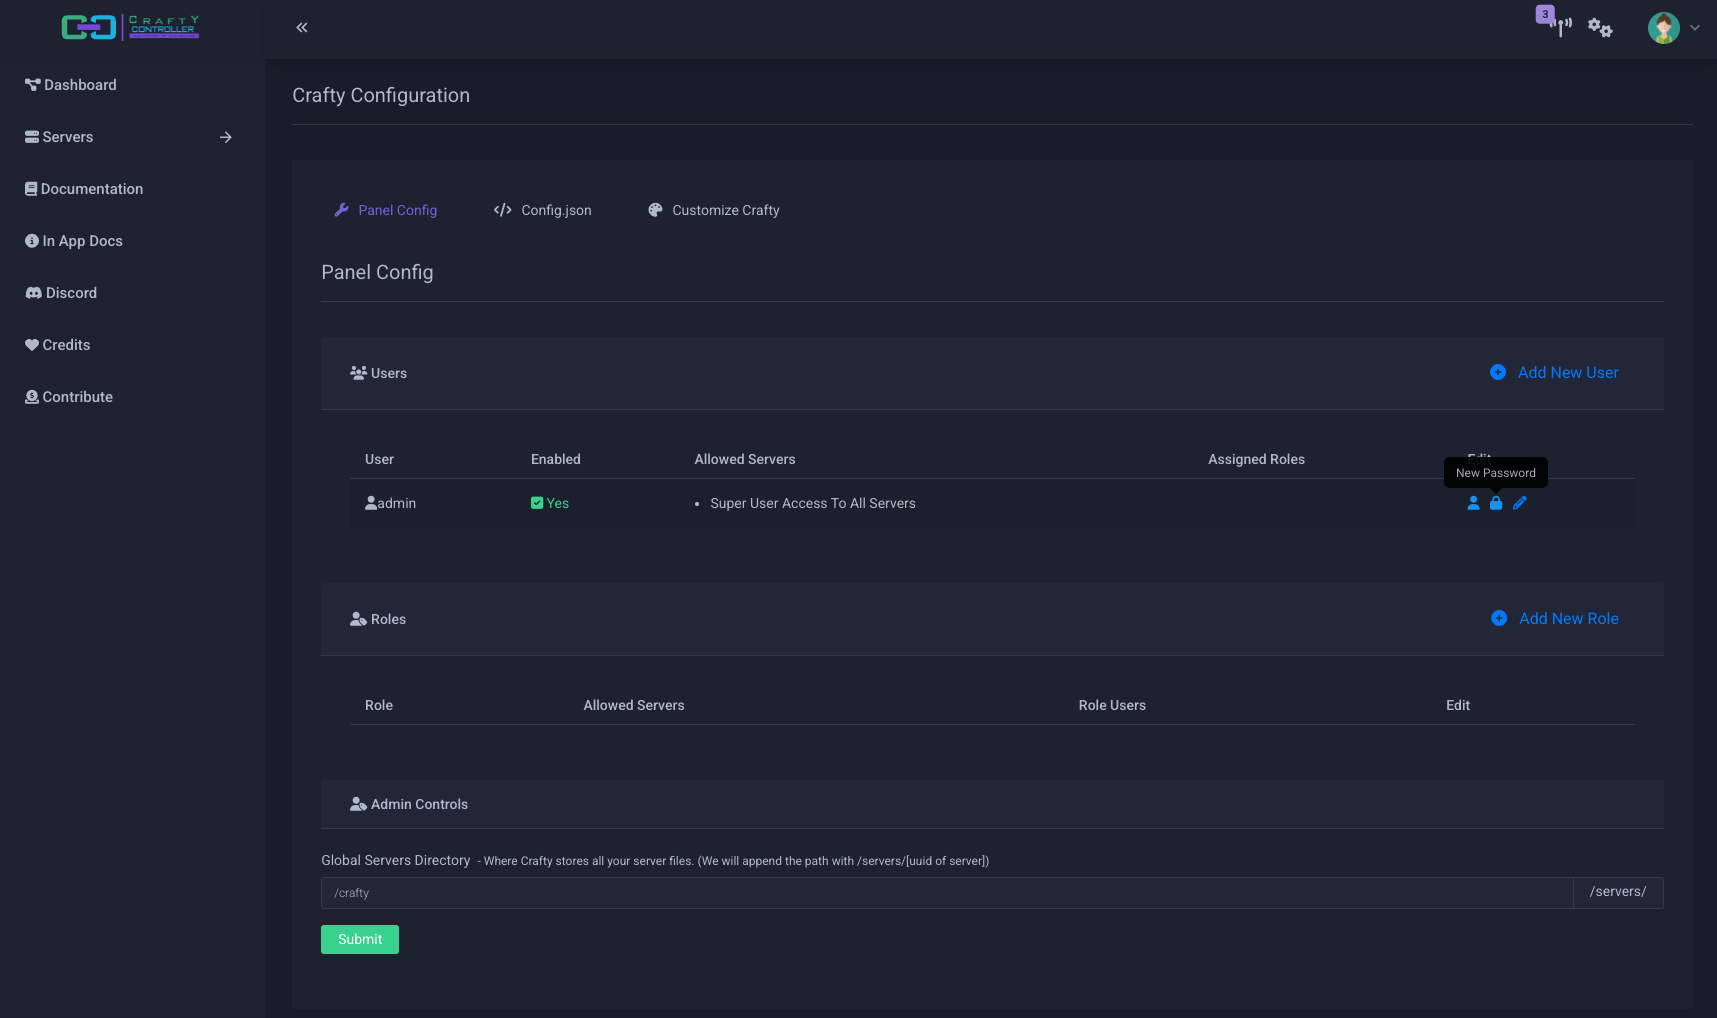Viewport: 1717px width, 1018px height.
Task: Open the user avatar dropdown menu
Action: point(1673,28)
